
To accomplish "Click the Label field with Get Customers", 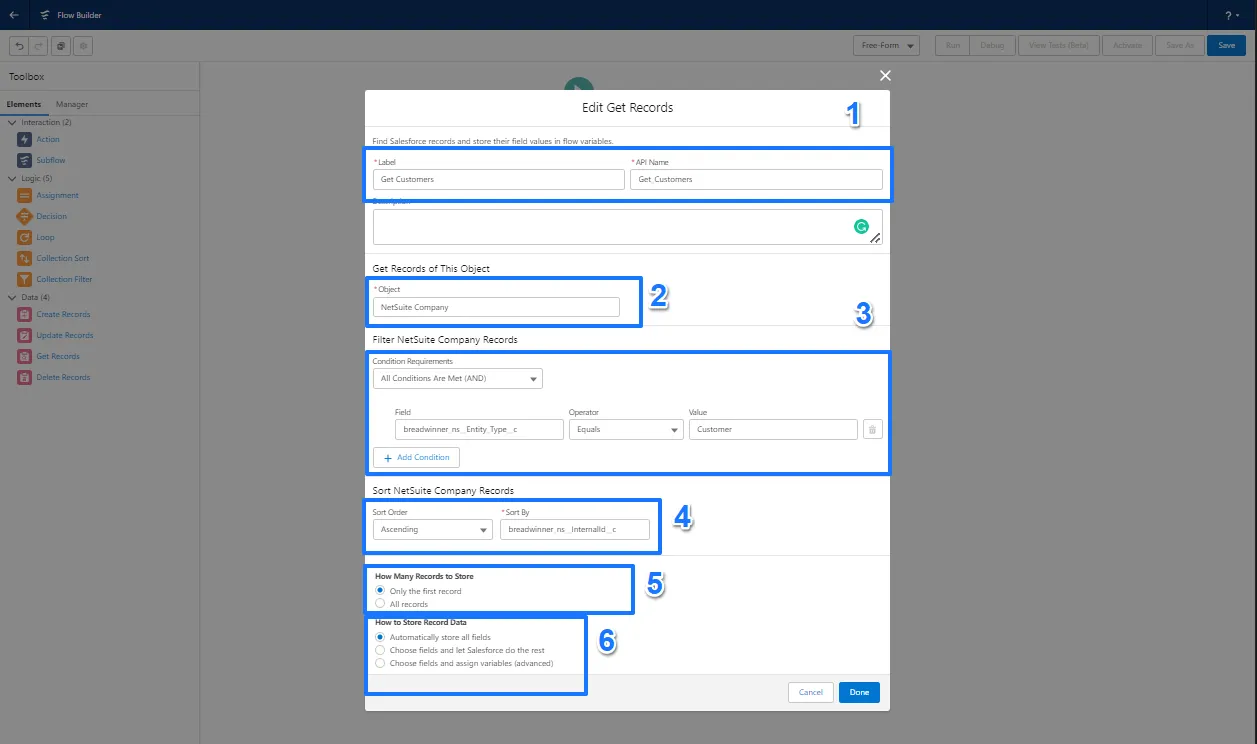I will click(x=499, y=179).
